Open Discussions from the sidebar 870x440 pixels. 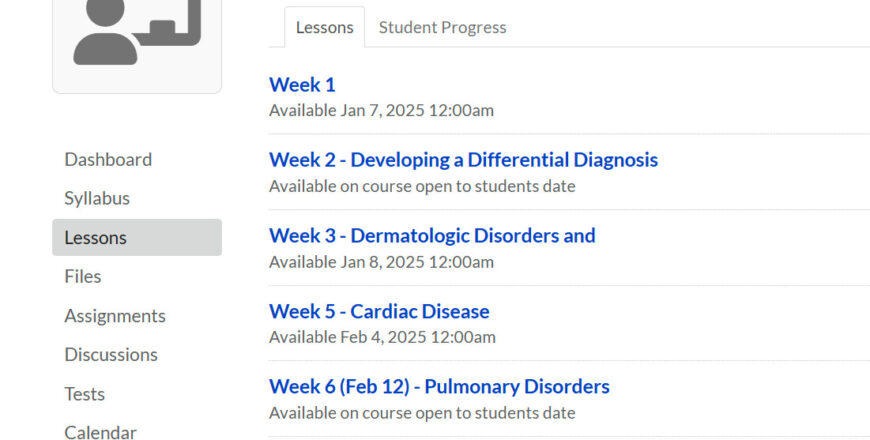point(111,355)
